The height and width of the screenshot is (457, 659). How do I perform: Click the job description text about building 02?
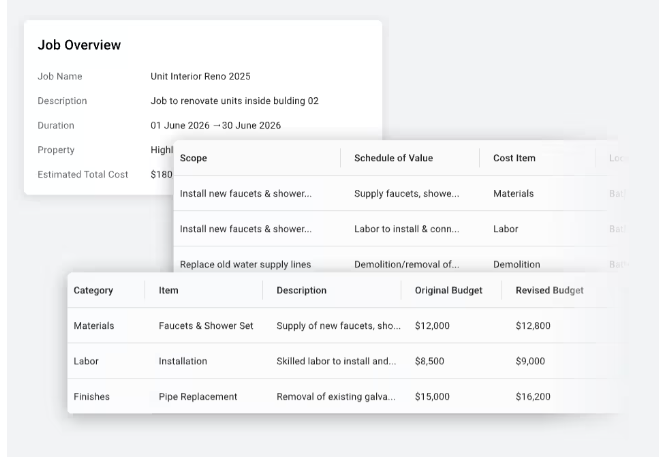pyautogui.click(x=234, y=101)
